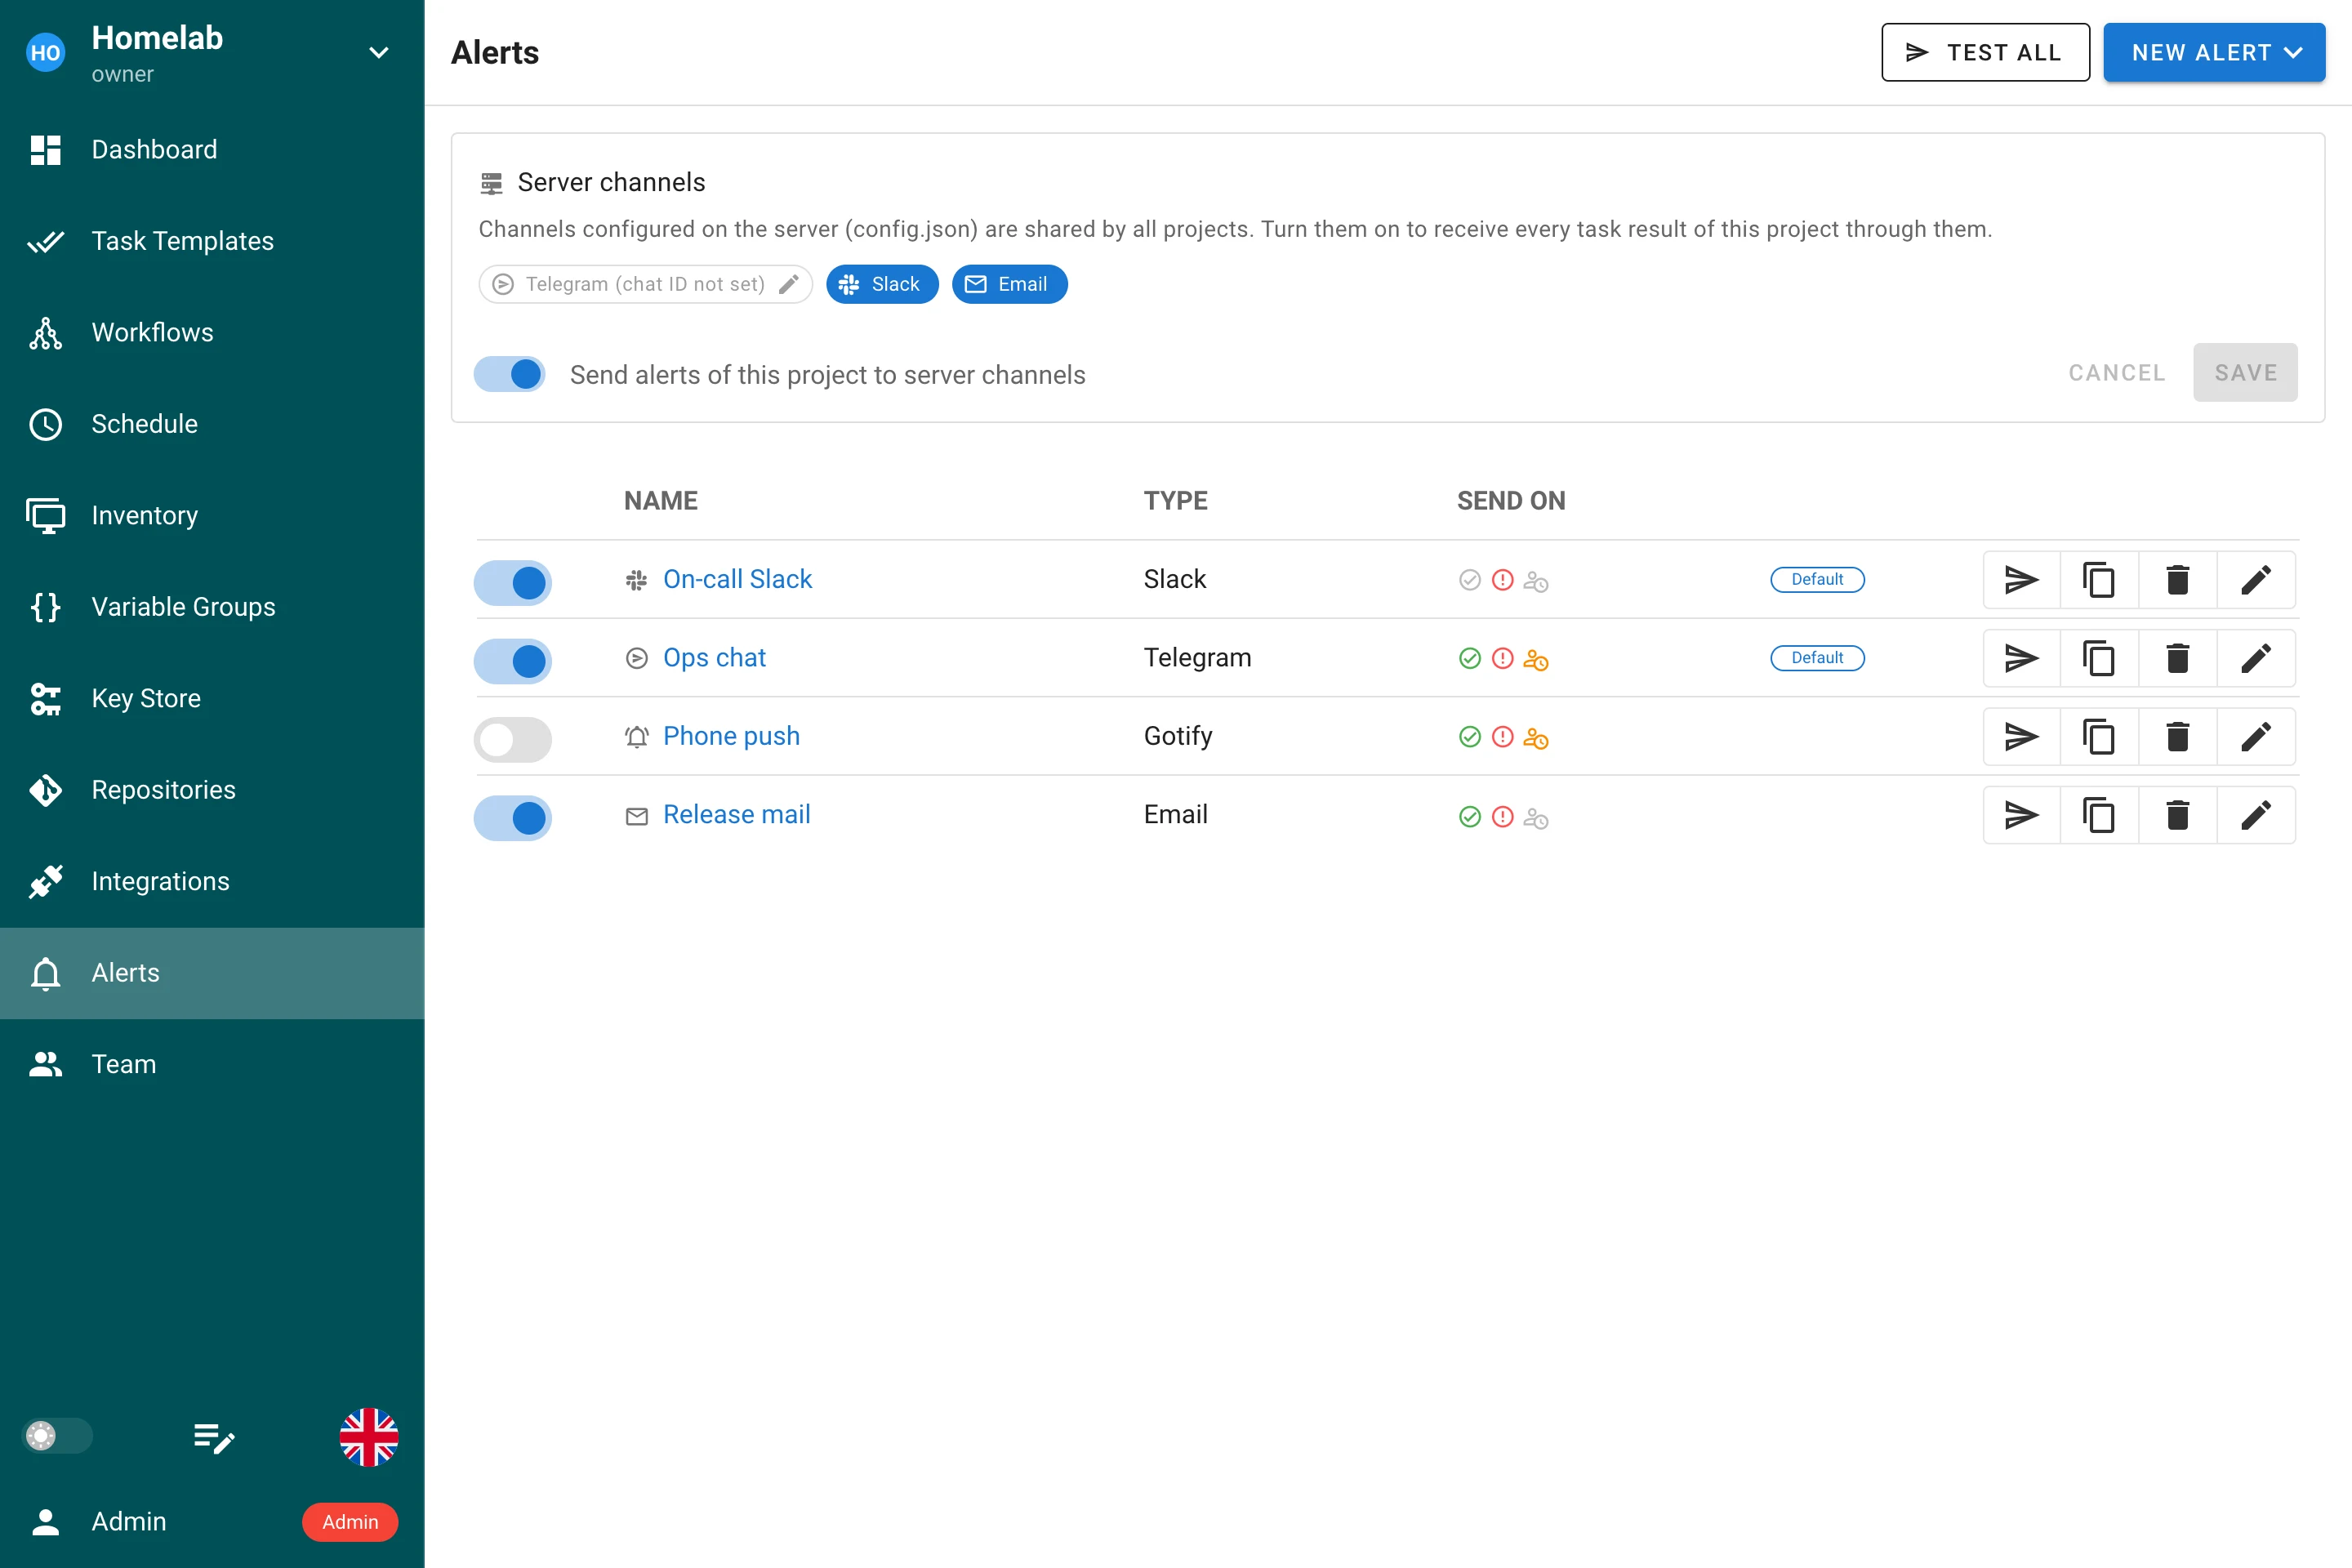Image resolution: width=2352 pixels, height=1568 pixels.
Task: Edit the On-call Slack alert
Action: tap(2256, 580)
